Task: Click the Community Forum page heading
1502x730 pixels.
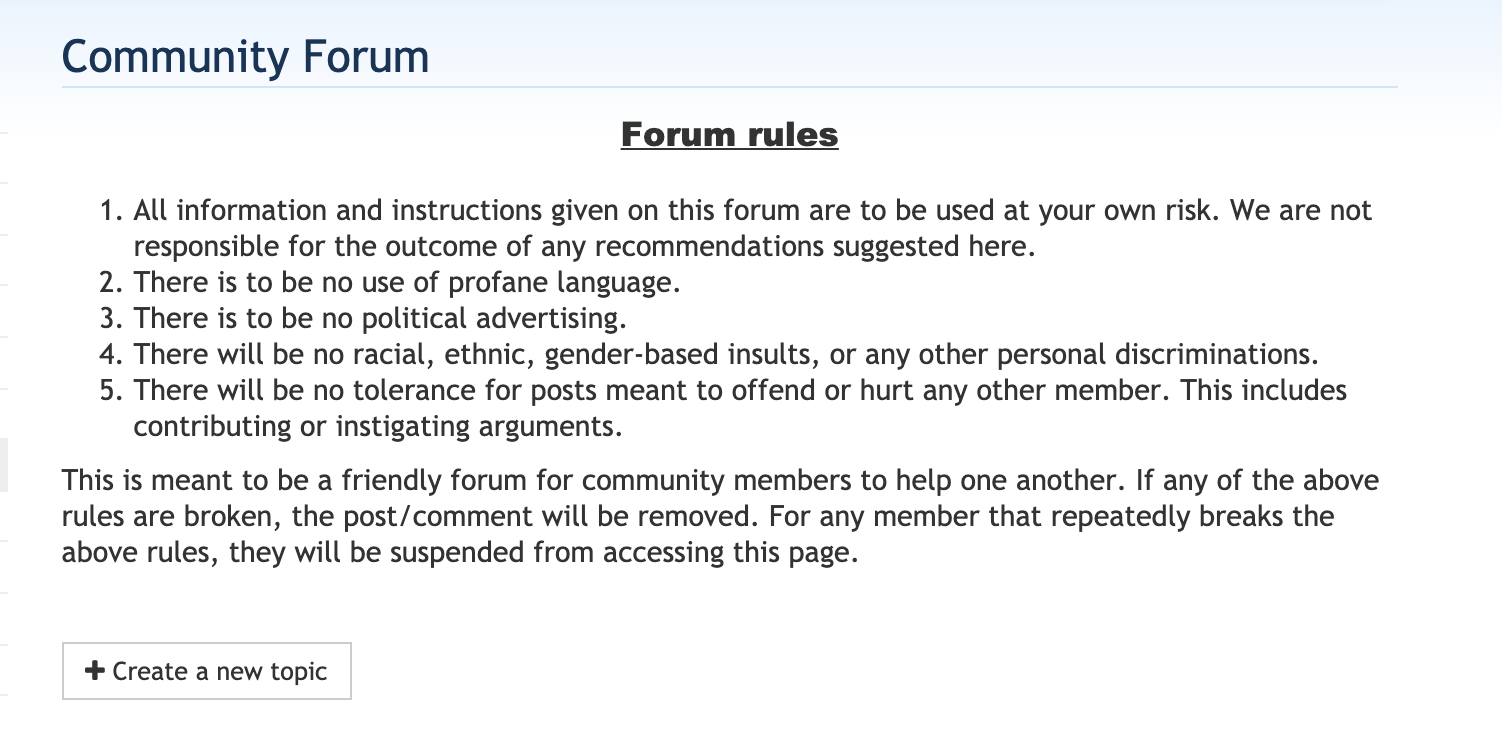Action: point(245,57)
